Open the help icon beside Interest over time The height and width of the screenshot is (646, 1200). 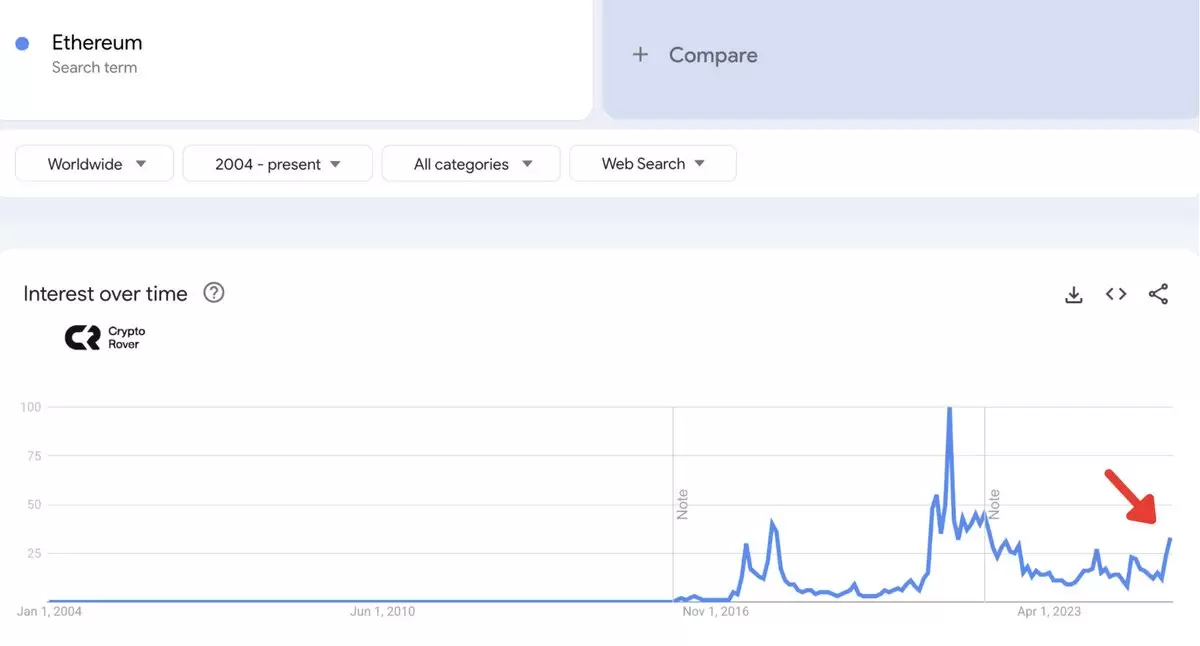pyautogui.click(x=214, y=293)
